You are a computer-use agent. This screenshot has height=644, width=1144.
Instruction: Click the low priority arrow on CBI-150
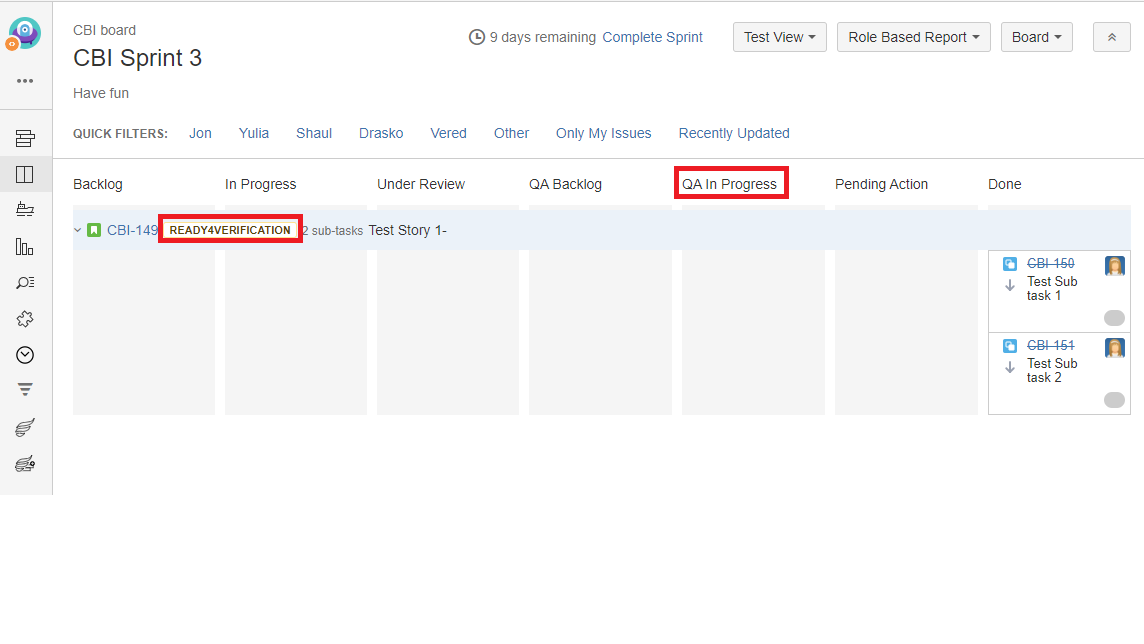[1010, 285]
